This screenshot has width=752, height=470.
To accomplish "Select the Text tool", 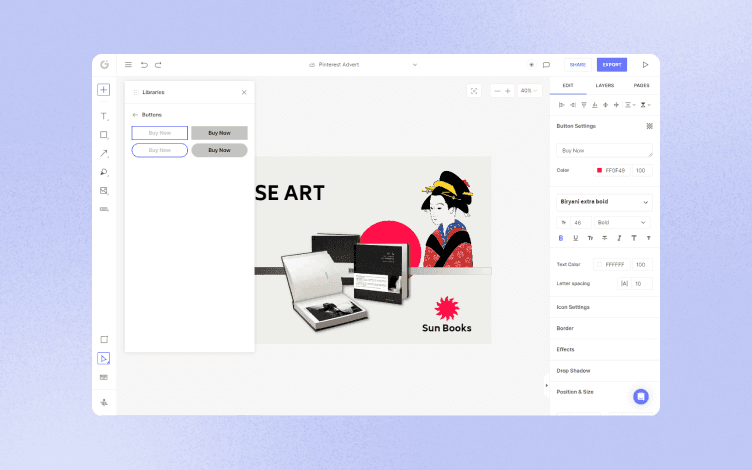I will pos(104,116).
